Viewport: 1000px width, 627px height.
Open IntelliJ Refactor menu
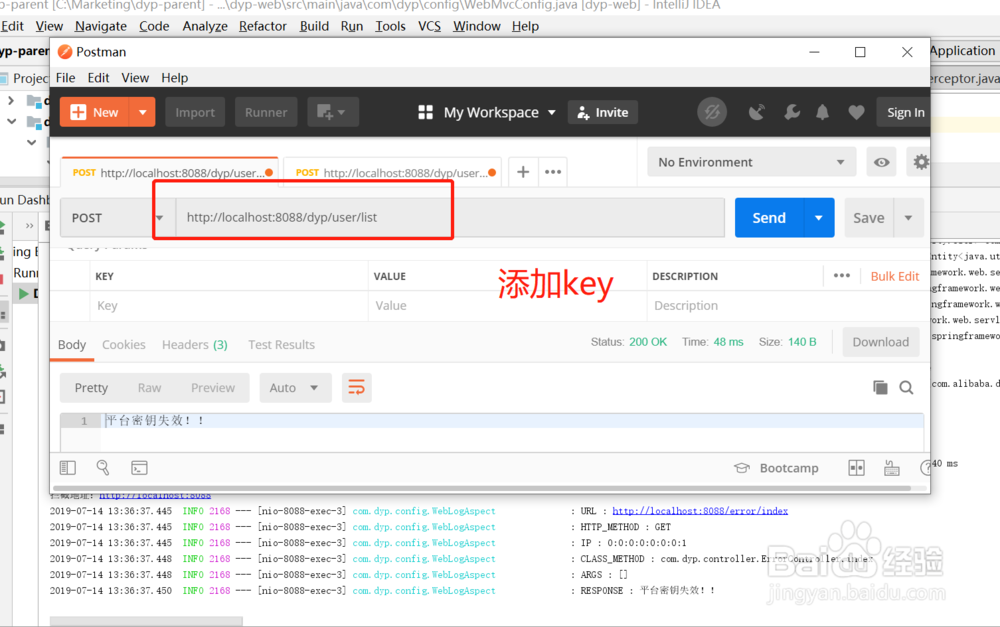click(263, 26)
